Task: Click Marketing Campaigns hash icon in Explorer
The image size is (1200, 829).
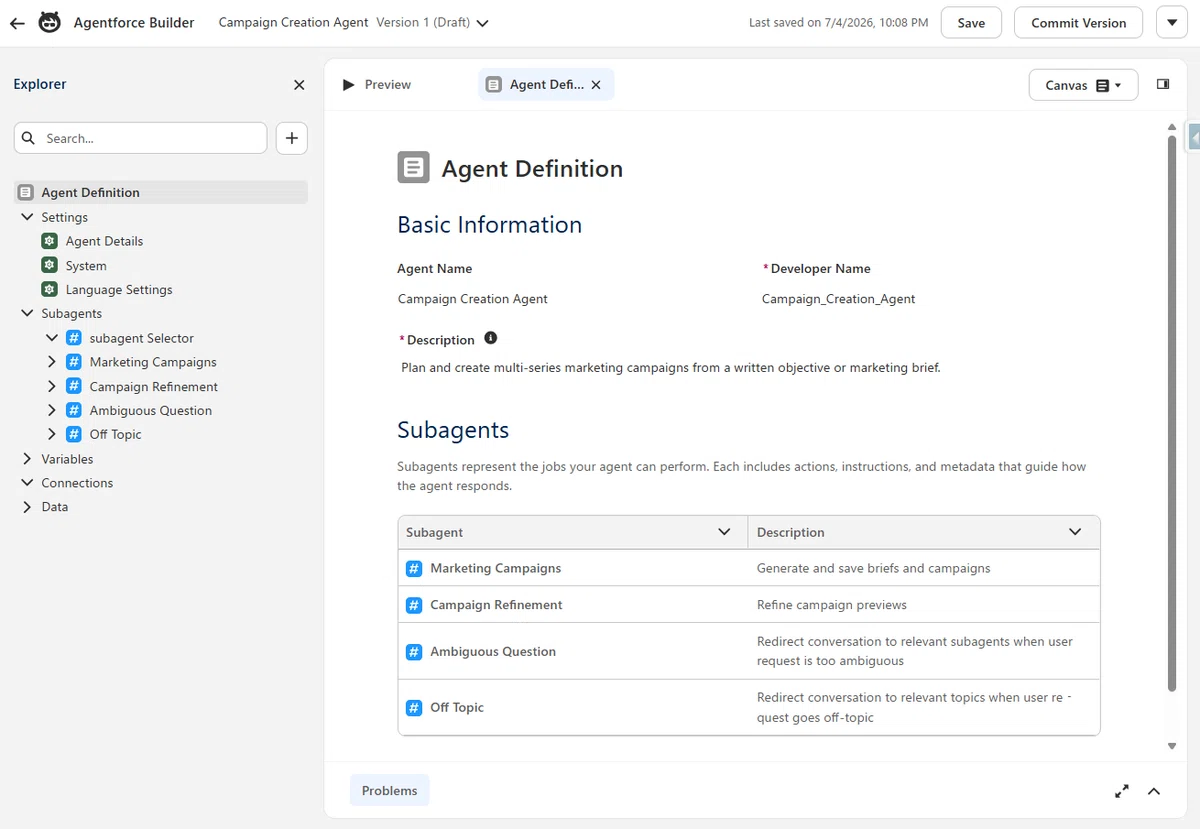Action: point(74,362)
